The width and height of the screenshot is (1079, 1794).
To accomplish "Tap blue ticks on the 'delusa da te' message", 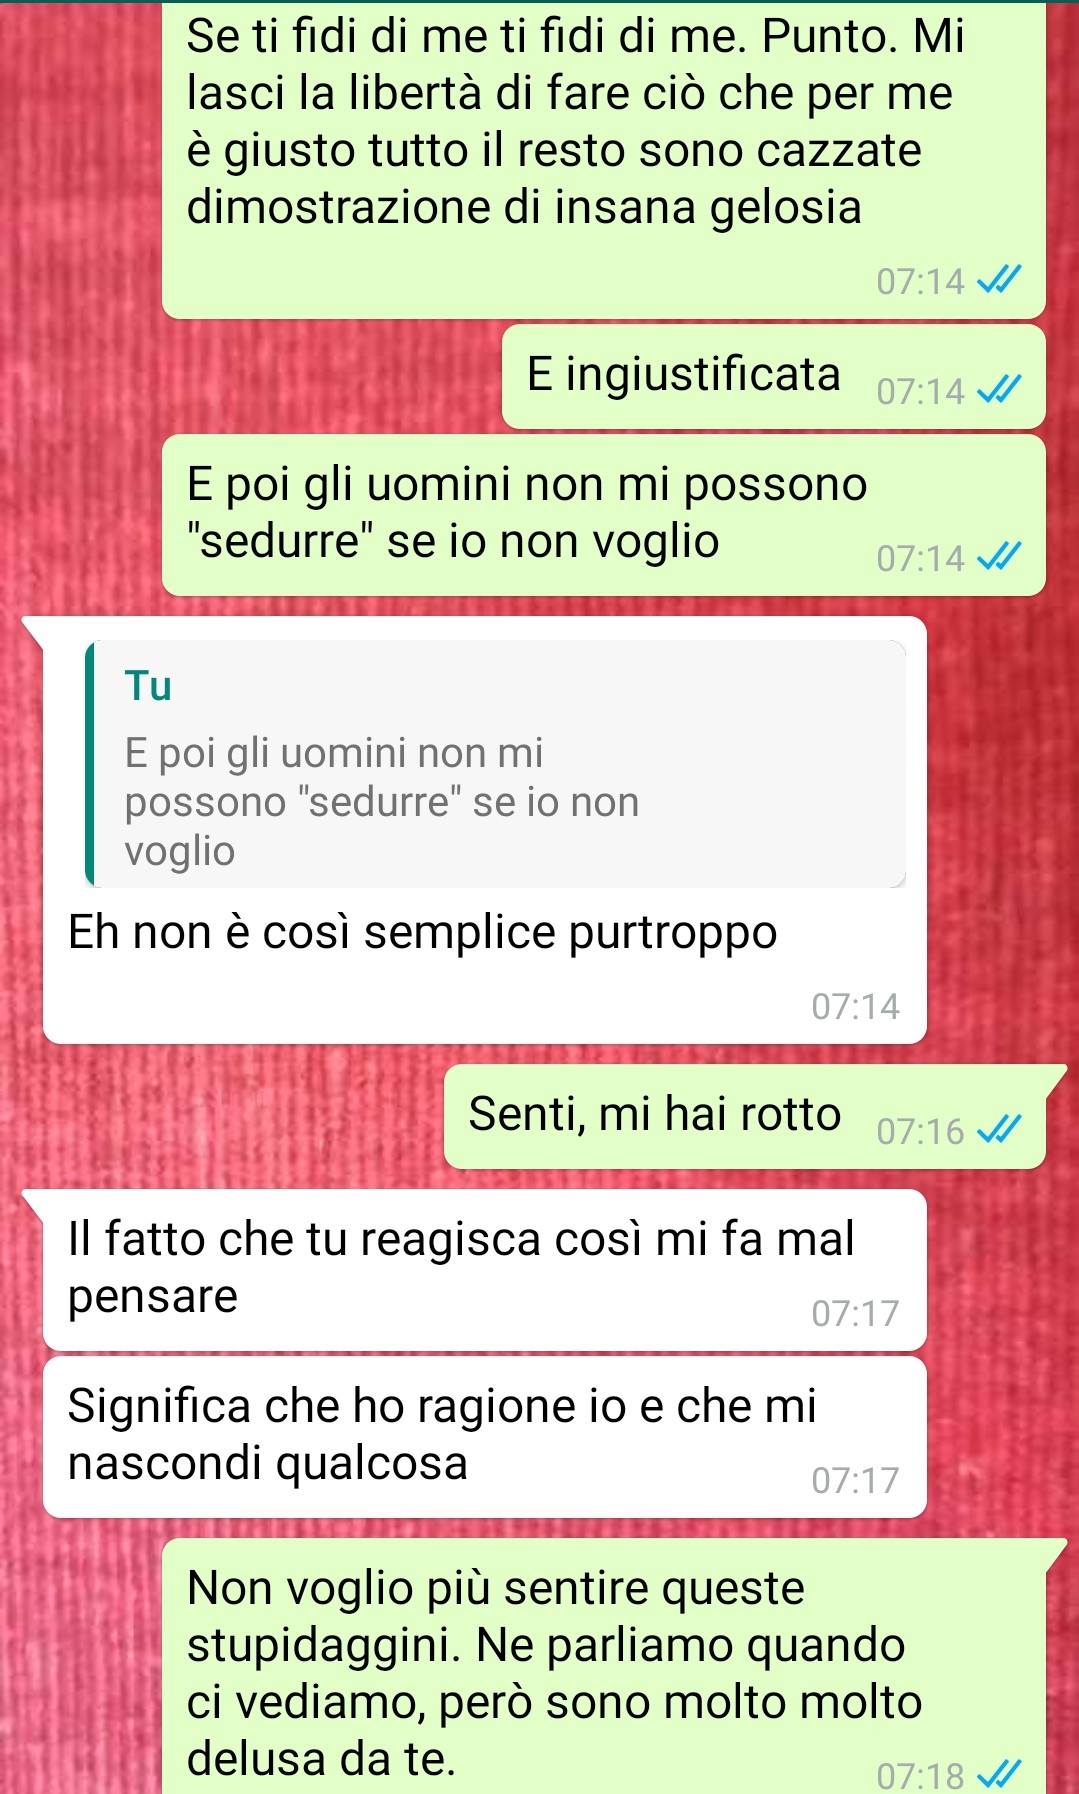I will (998, 1775).
